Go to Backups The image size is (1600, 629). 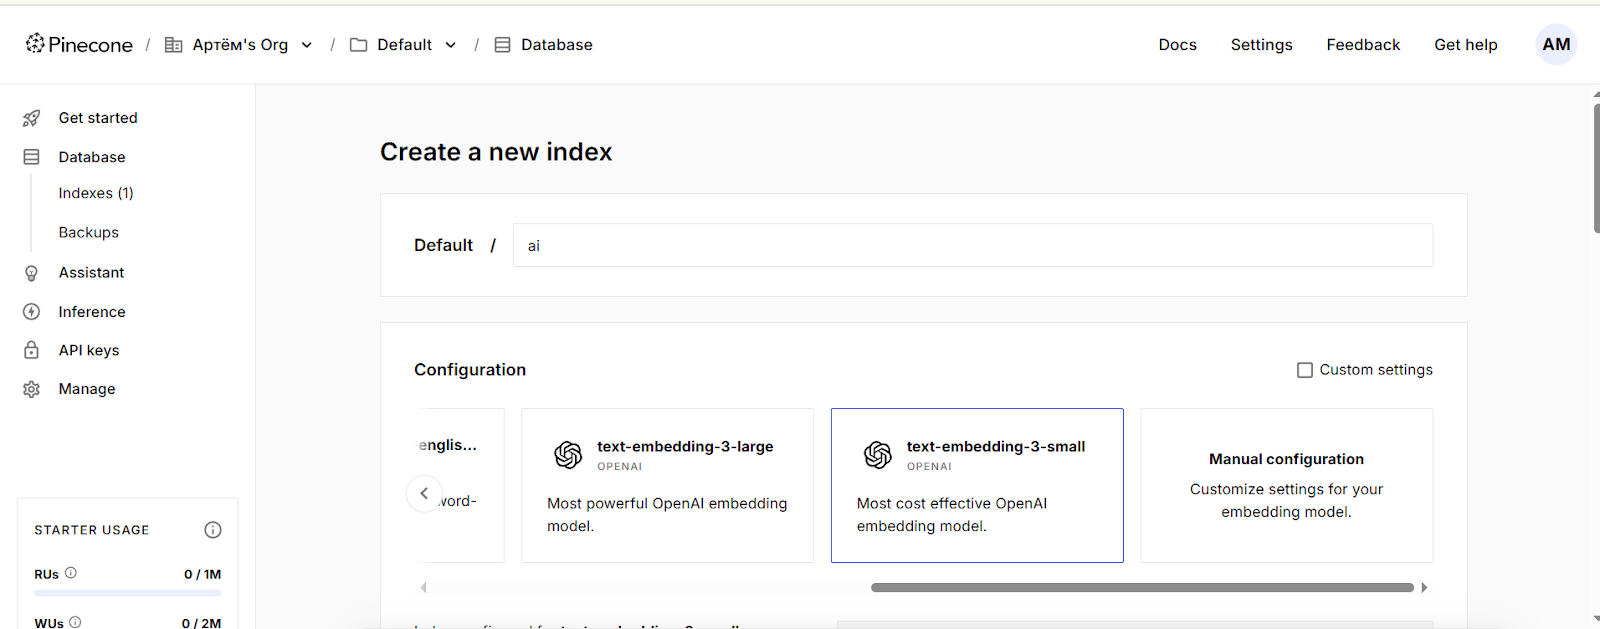tap(89, 232)
